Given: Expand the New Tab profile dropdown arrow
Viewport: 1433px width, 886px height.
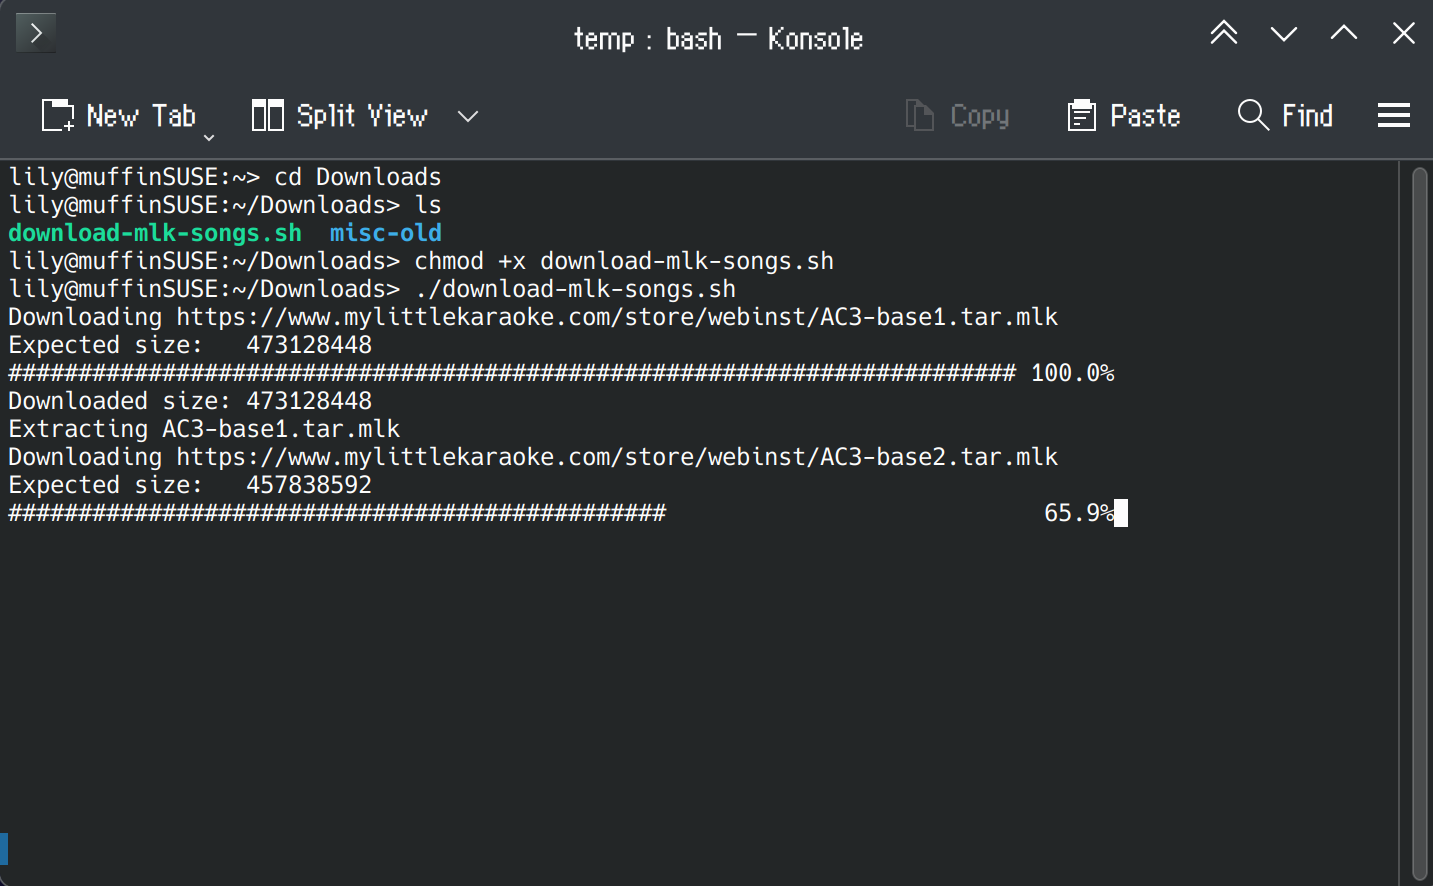Looking at the screenshot, I should 209,137.
